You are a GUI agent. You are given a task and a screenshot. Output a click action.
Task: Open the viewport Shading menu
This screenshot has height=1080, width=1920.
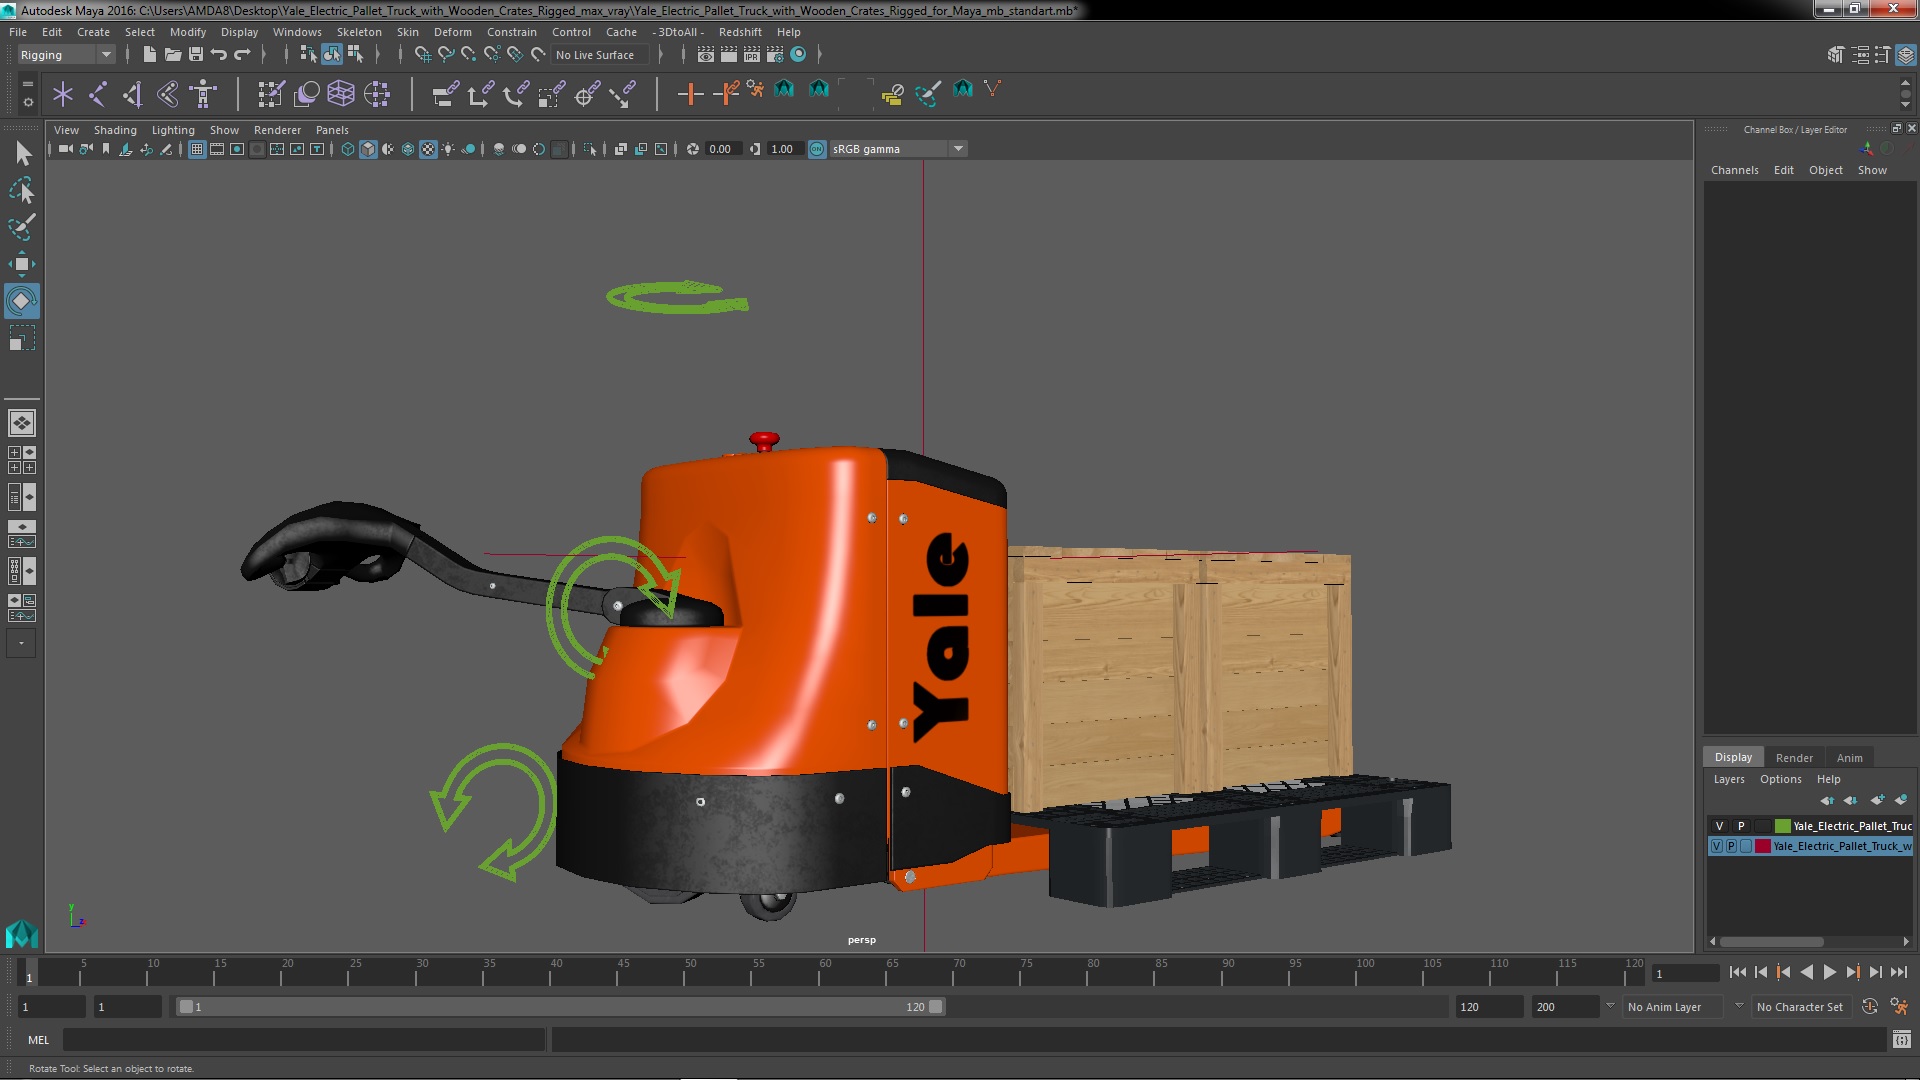[x=115, y=130]
